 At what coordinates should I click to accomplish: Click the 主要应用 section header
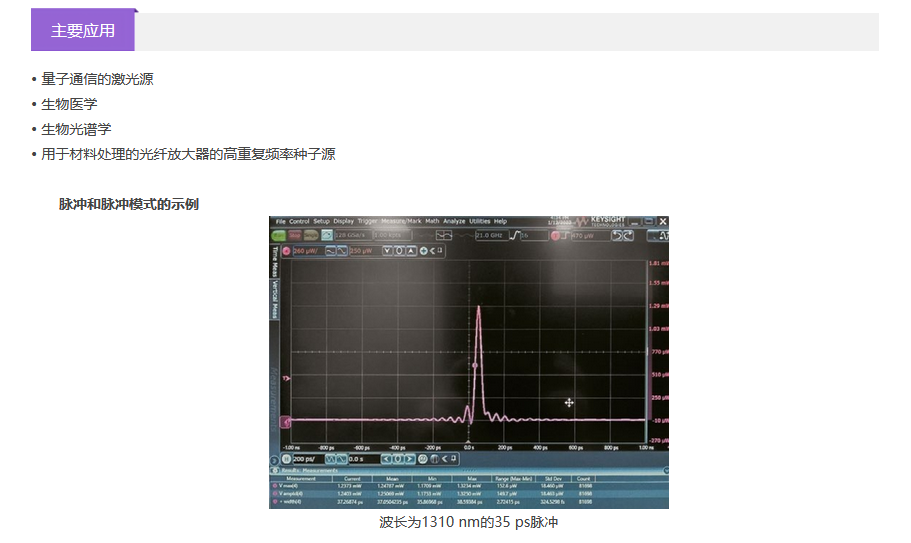tap(83, 30)
